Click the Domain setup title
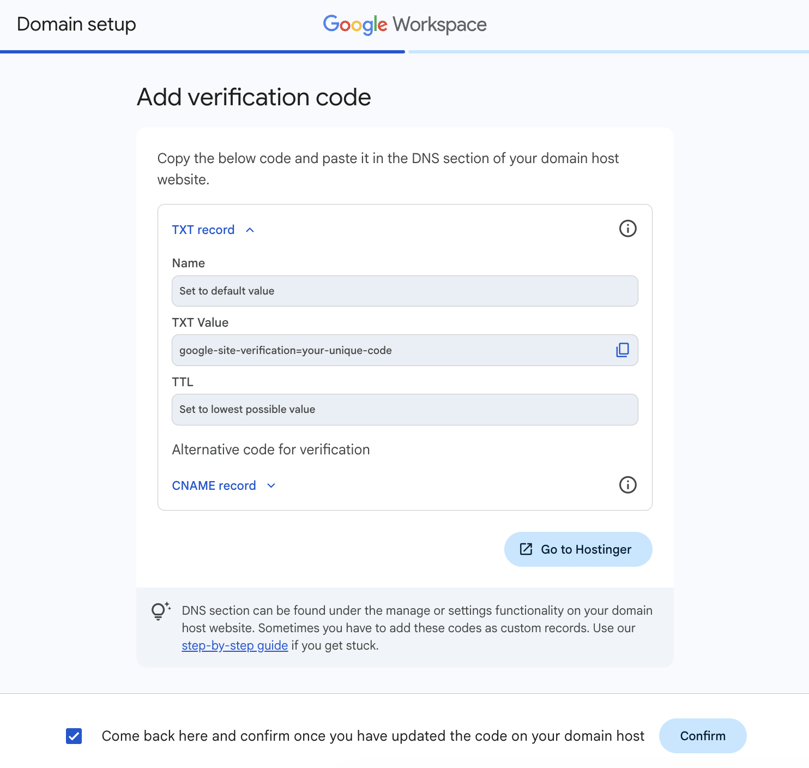809x768 pixels. point(76,24)
